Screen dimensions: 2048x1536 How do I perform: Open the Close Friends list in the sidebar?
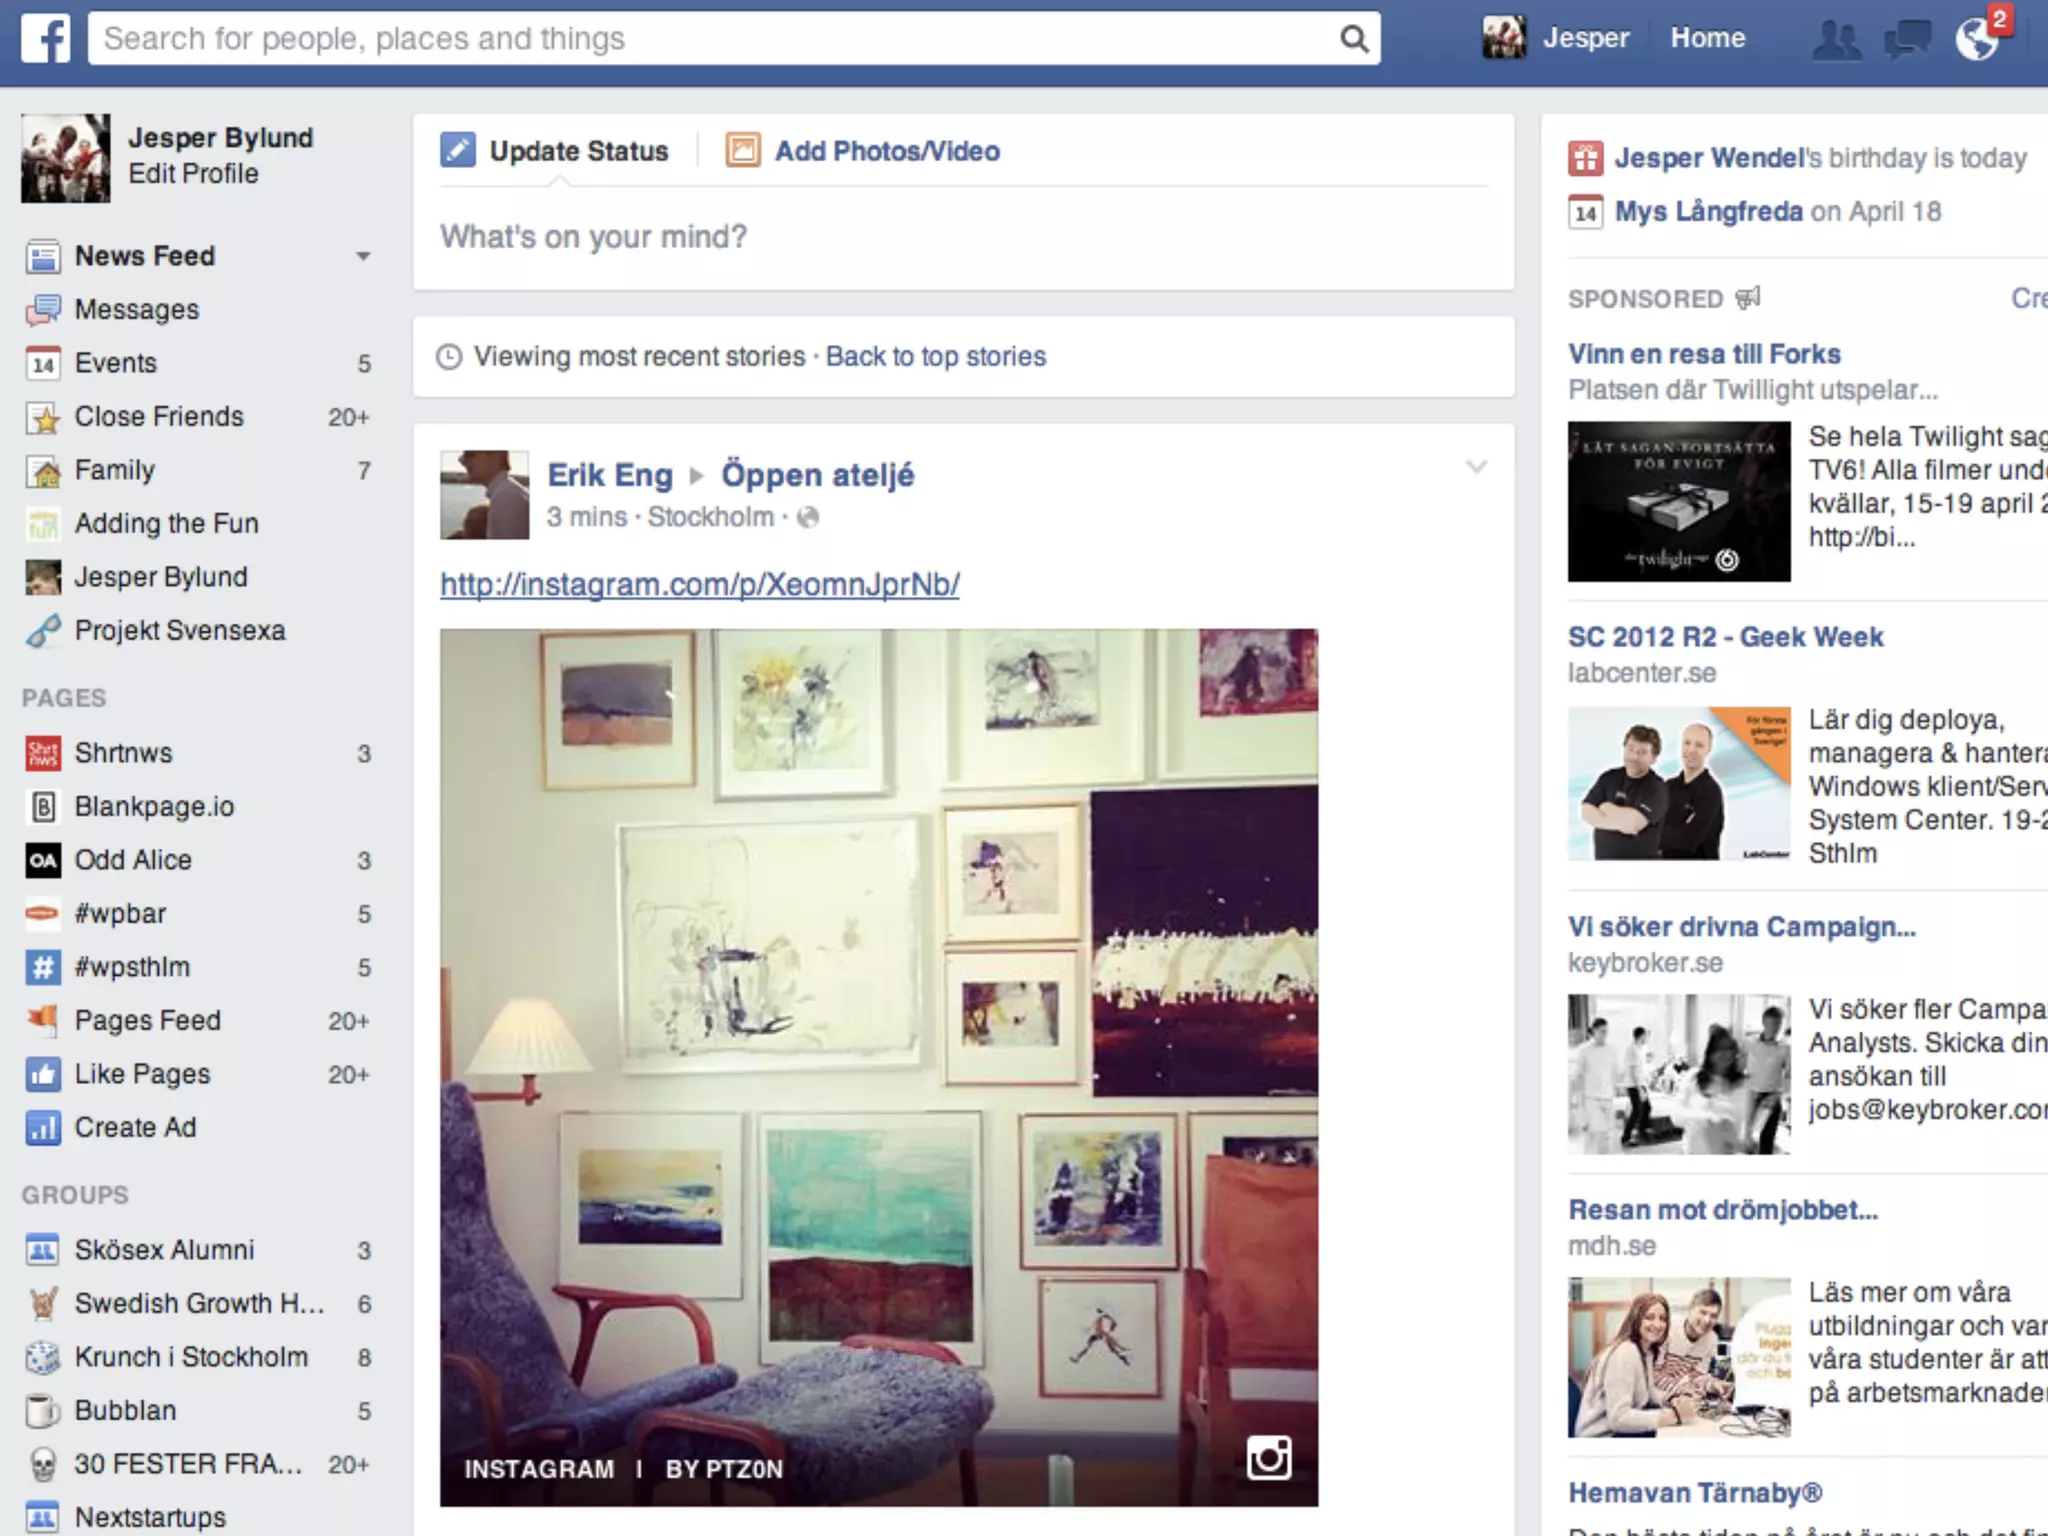[x=159, y=416]
